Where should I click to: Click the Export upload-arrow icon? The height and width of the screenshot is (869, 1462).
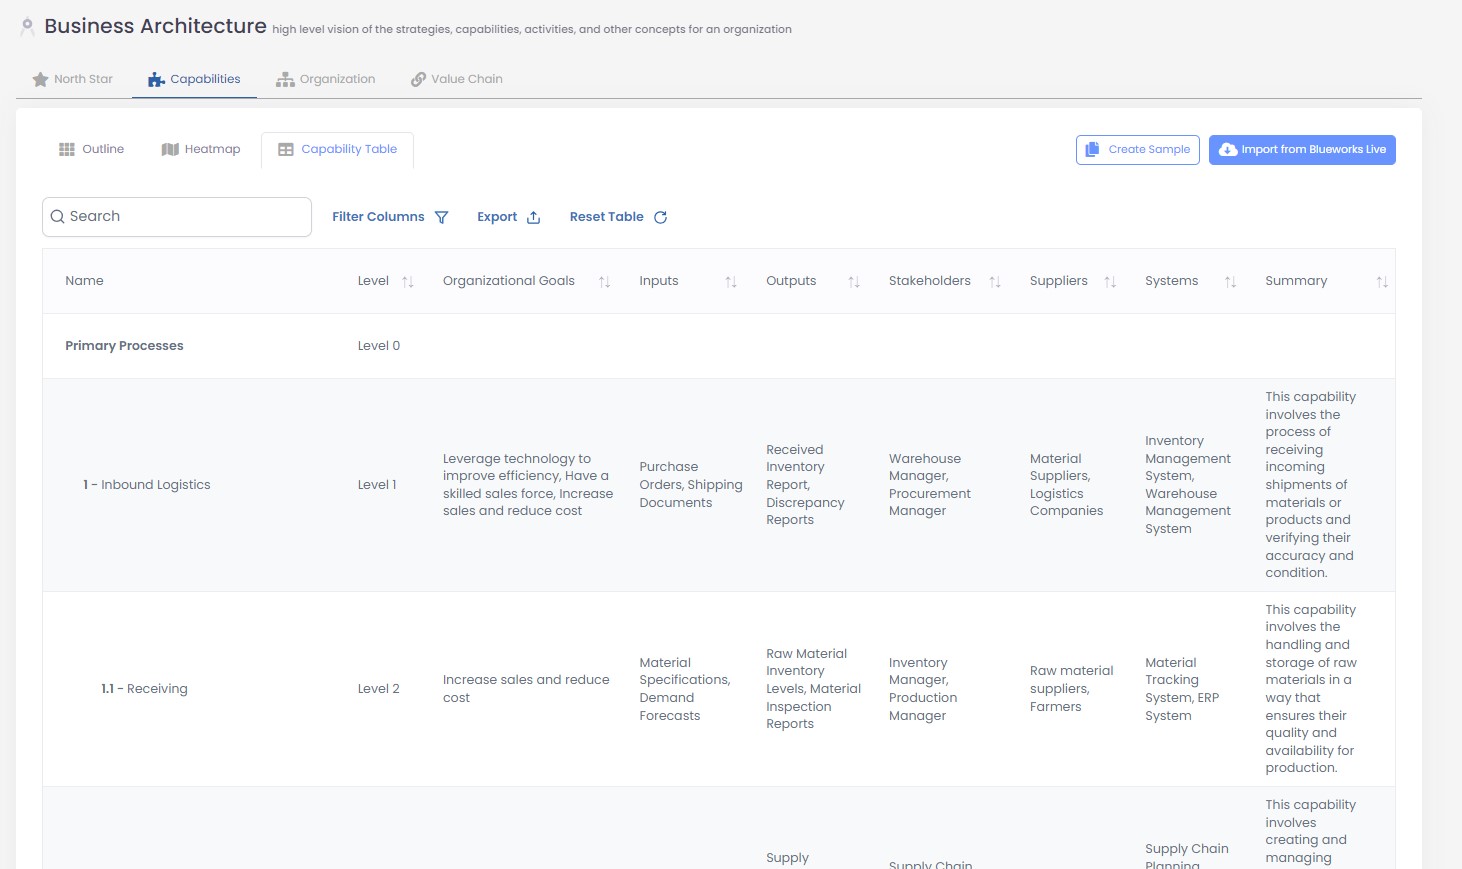[x=533, y=217]
